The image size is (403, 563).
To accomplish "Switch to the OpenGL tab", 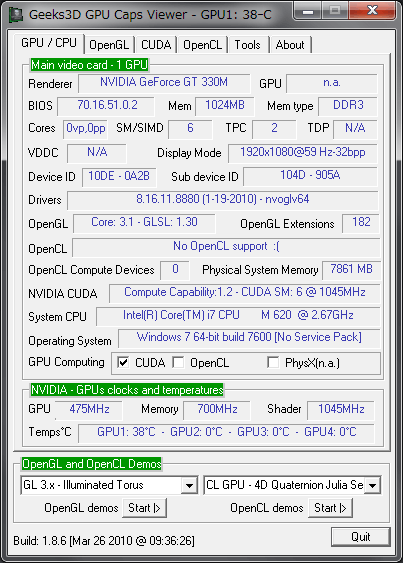I will point(109,45).
